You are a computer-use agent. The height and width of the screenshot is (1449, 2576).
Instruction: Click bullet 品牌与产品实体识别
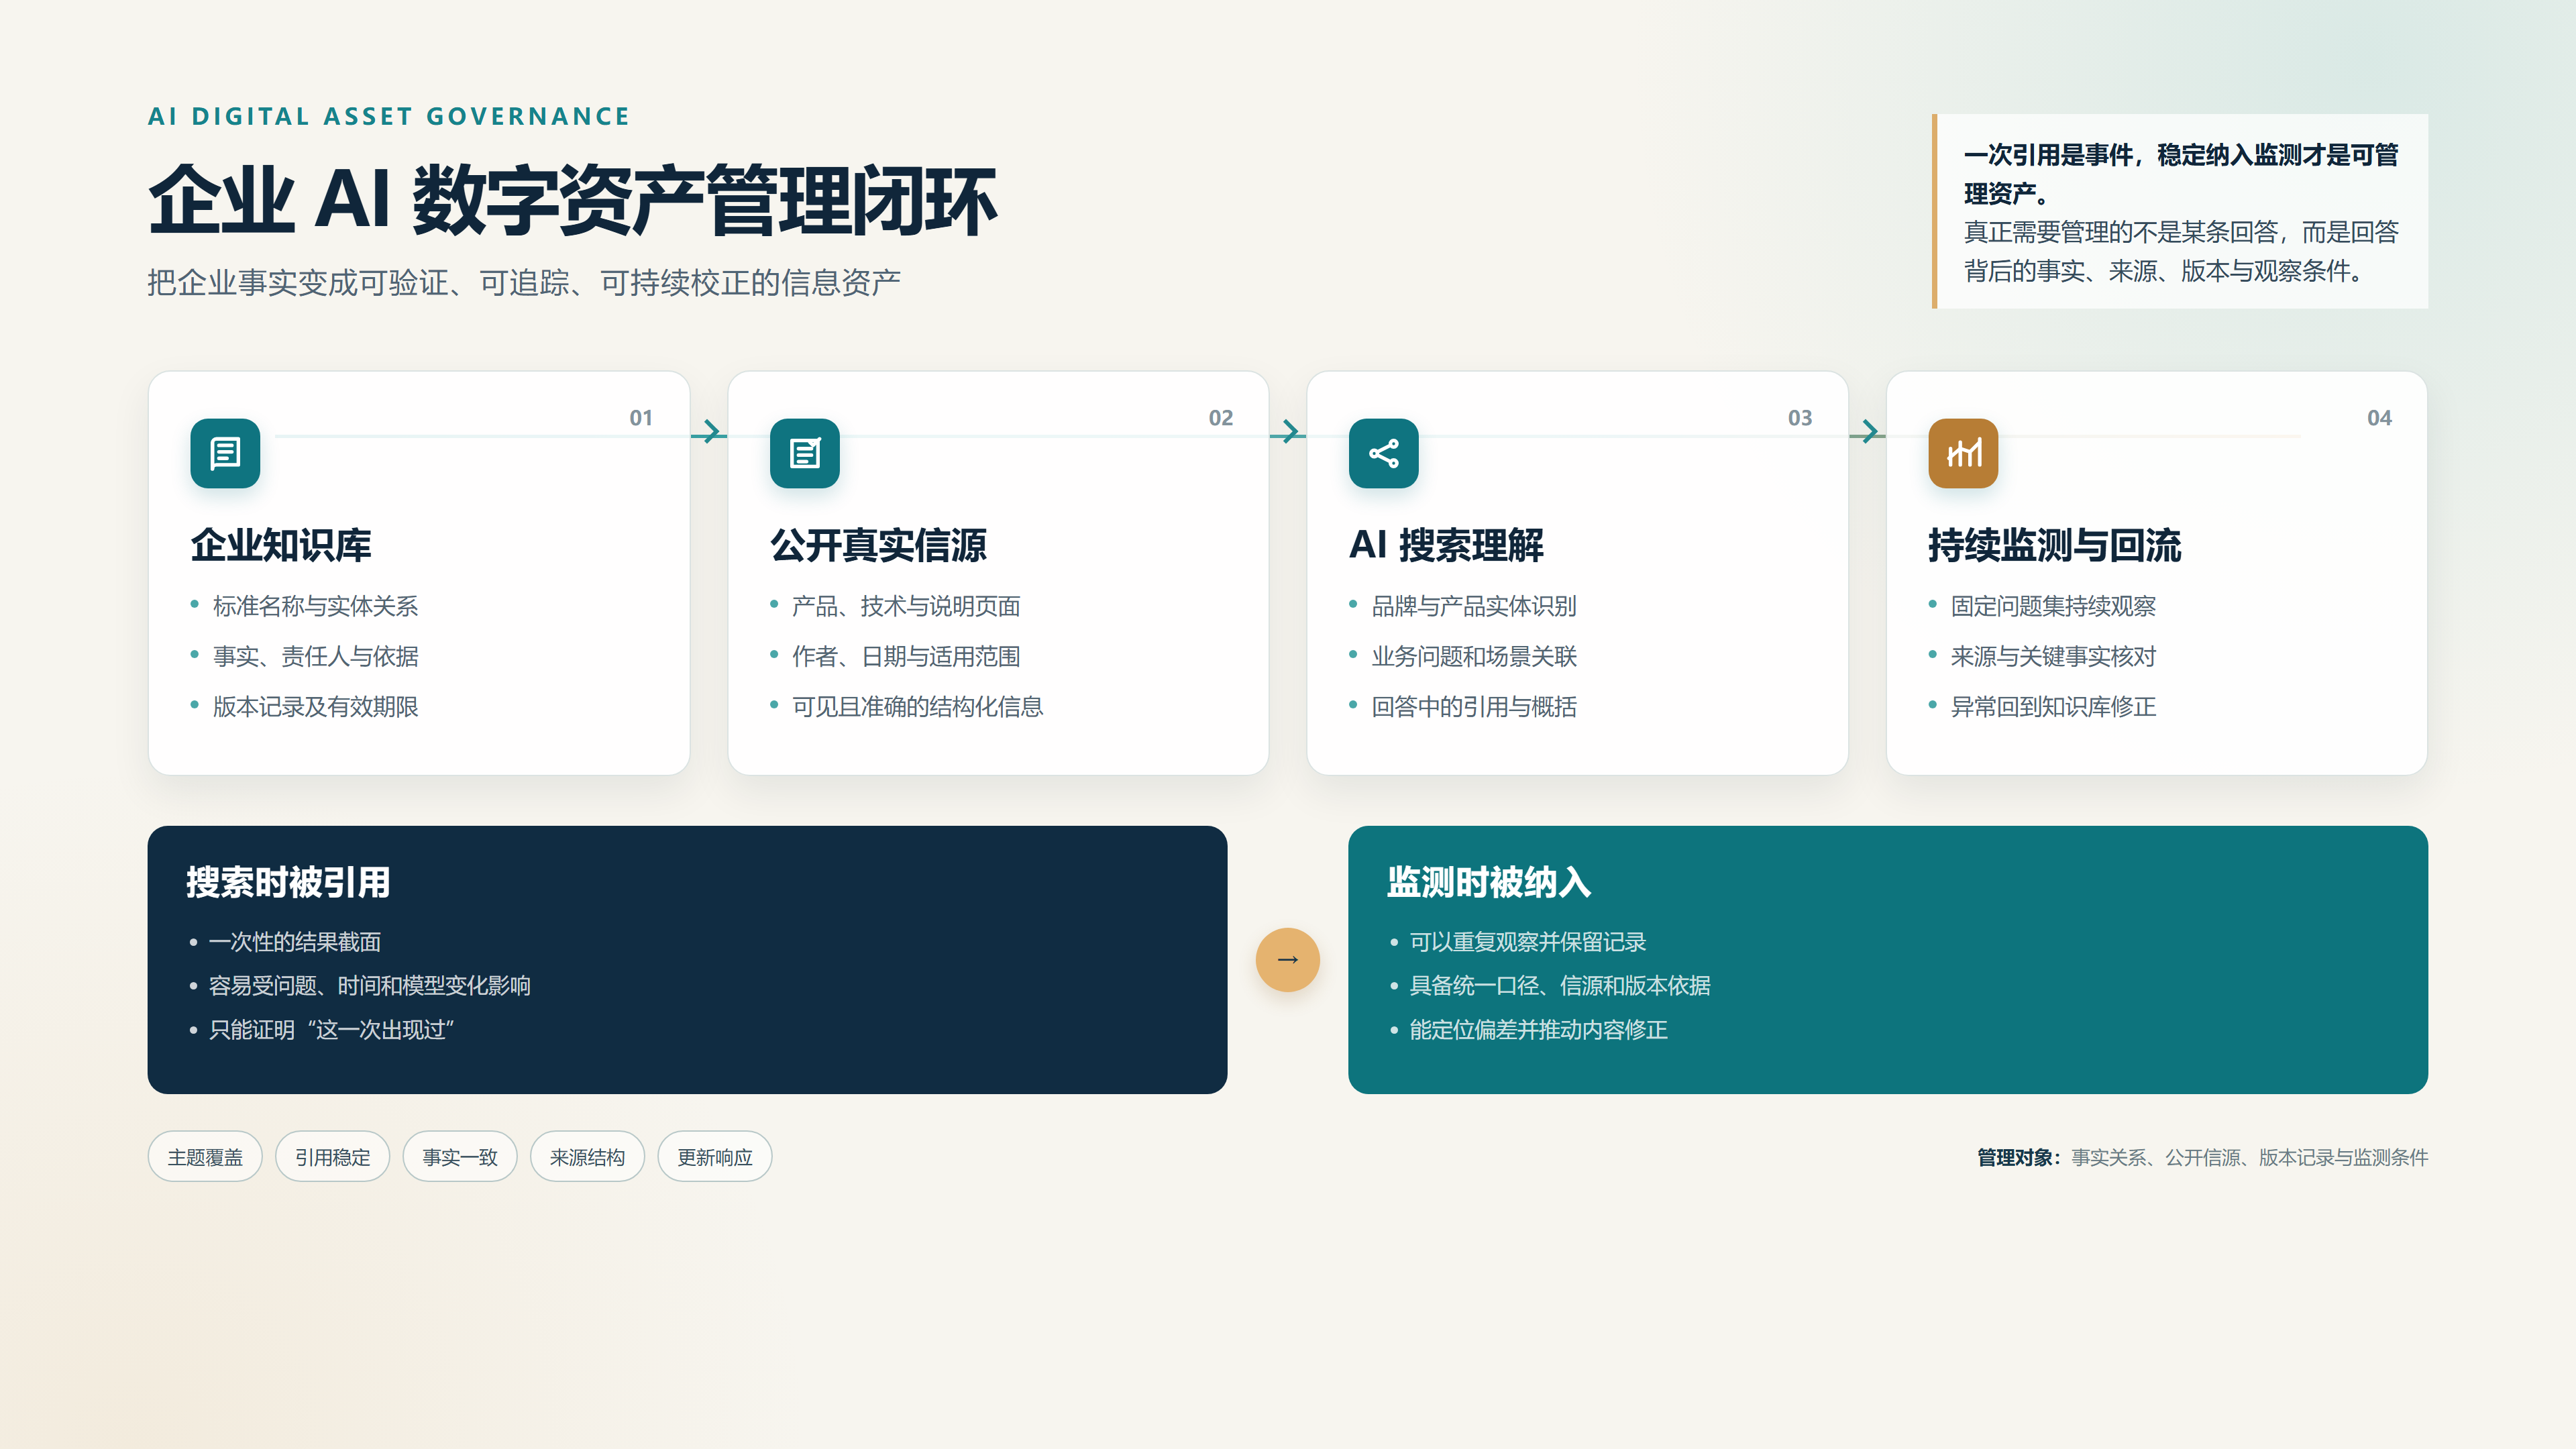[1474, 606]
